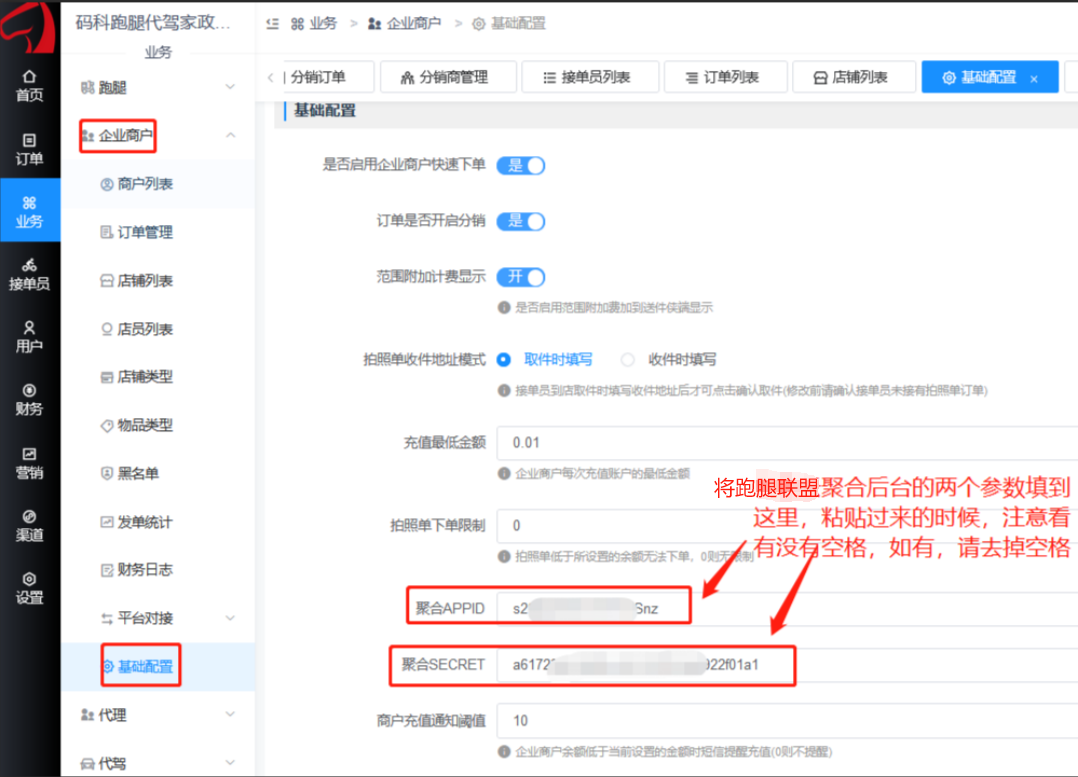Click the 商户充值通知阈值 input field
The image size is (1078, 777).
[787, 721]
